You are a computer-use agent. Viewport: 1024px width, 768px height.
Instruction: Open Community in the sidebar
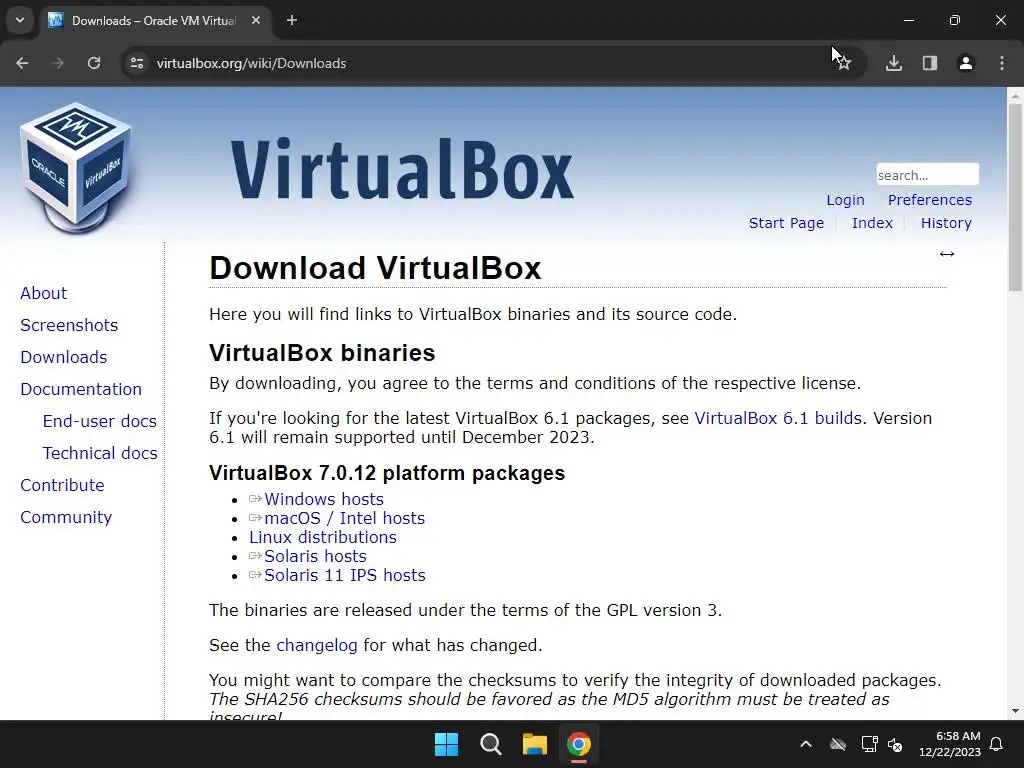[x=66, y=517]
